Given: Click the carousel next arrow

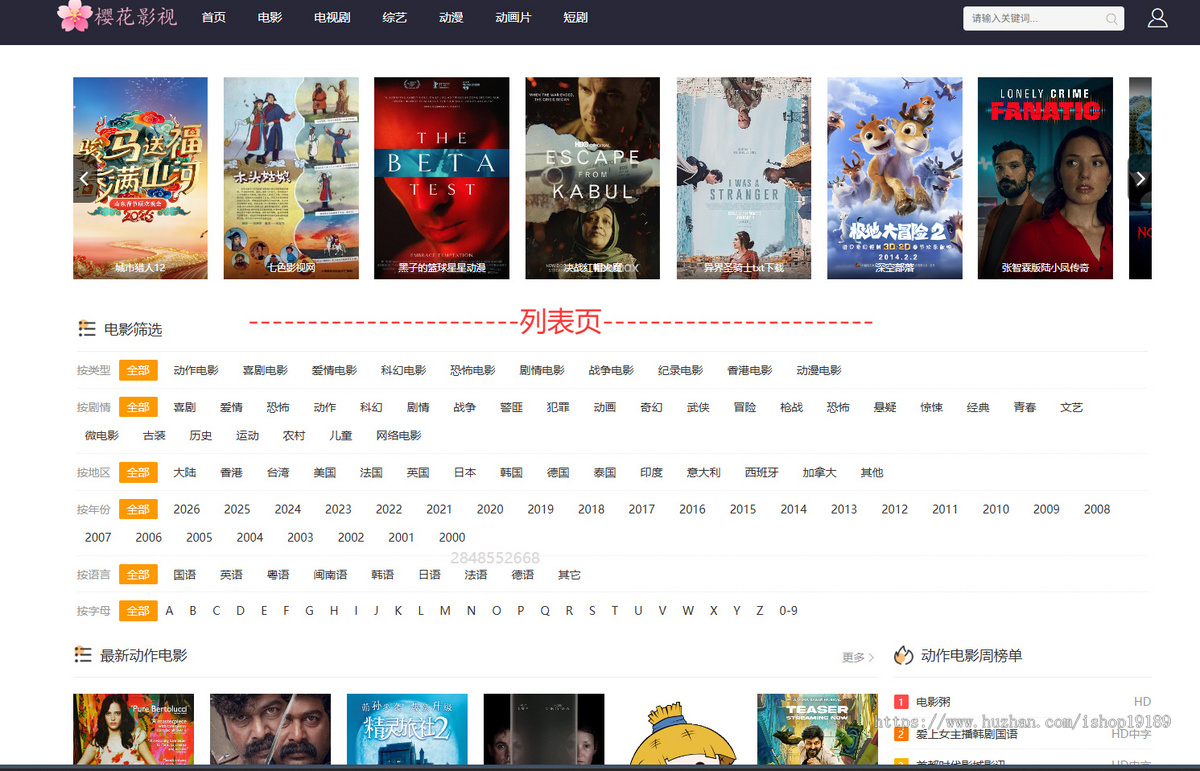Looking at the screenshot, I should click(1140, 179).
